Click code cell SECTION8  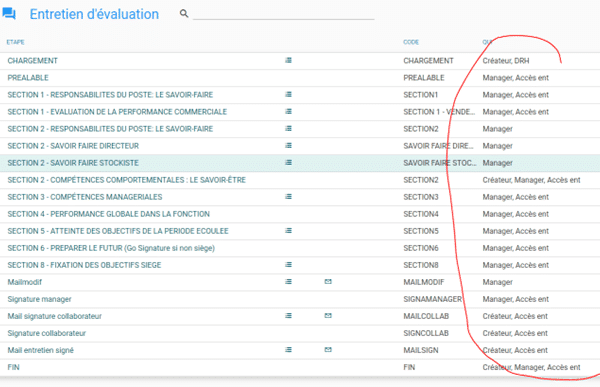tap(421, 265)
